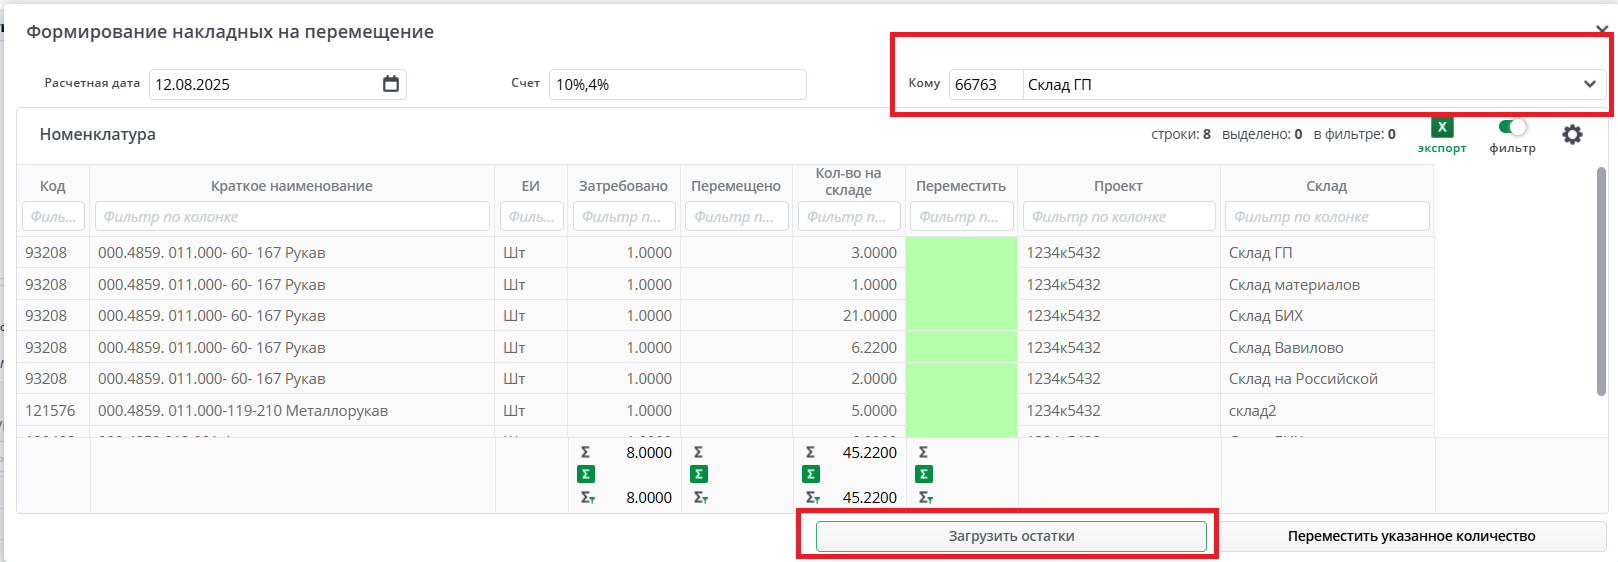
Task: Click filtered sum icon under Затребовано column
Action: [587, 497]
